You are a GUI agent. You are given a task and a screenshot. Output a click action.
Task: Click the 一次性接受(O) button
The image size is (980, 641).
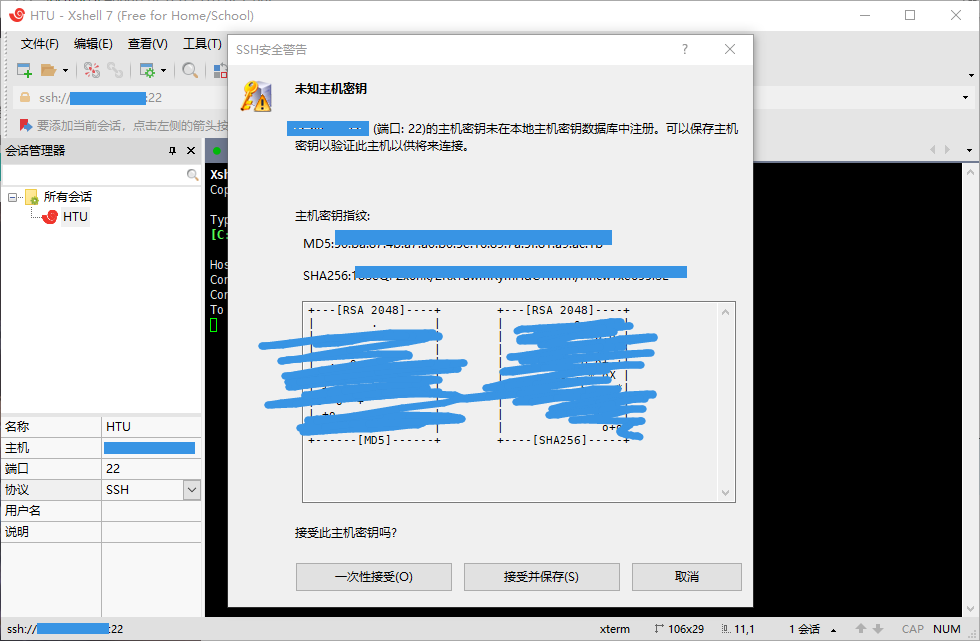point(374,577)
